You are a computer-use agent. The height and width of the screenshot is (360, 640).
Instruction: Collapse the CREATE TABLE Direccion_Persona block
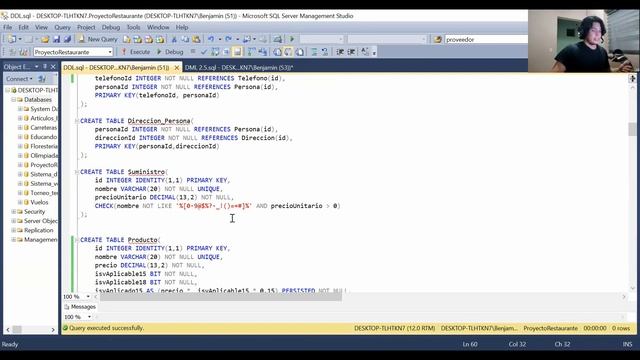pyautogui.click(x=77, y=121)
